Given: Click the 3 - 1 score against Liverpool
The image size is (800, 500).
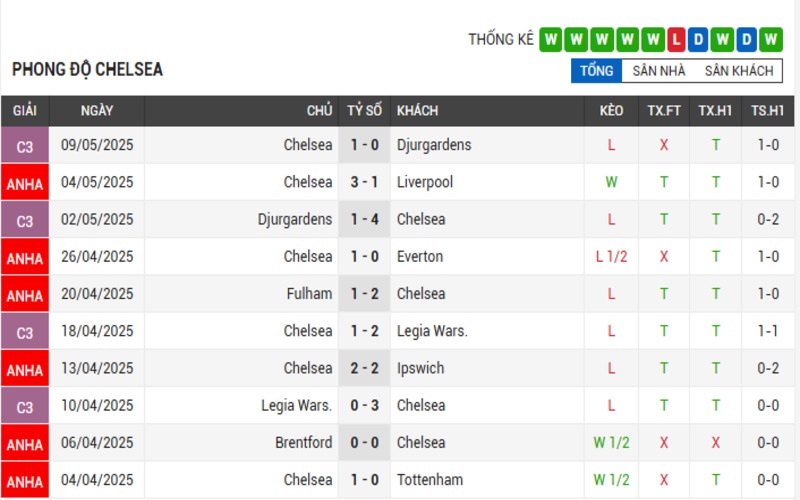Looking at the screenshot, I should click(x=364, y=182).
